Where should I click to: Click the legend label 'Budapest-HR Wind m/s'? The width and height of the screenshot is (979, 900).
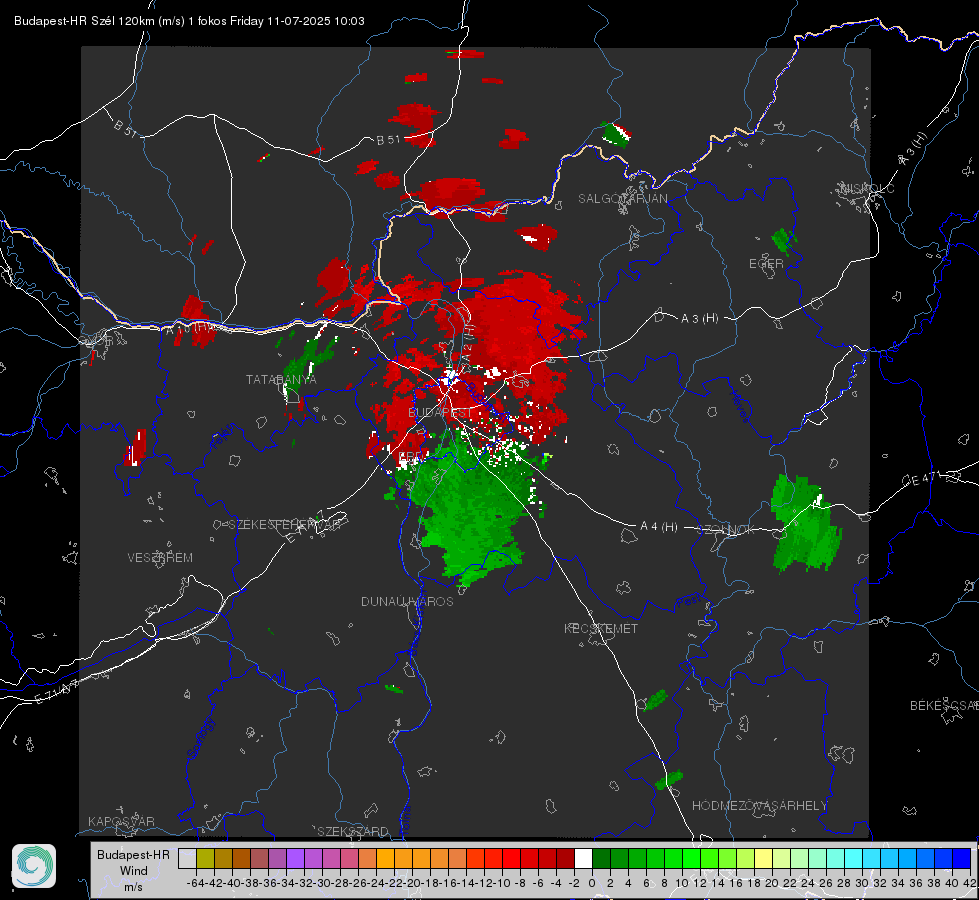[133, 870]
